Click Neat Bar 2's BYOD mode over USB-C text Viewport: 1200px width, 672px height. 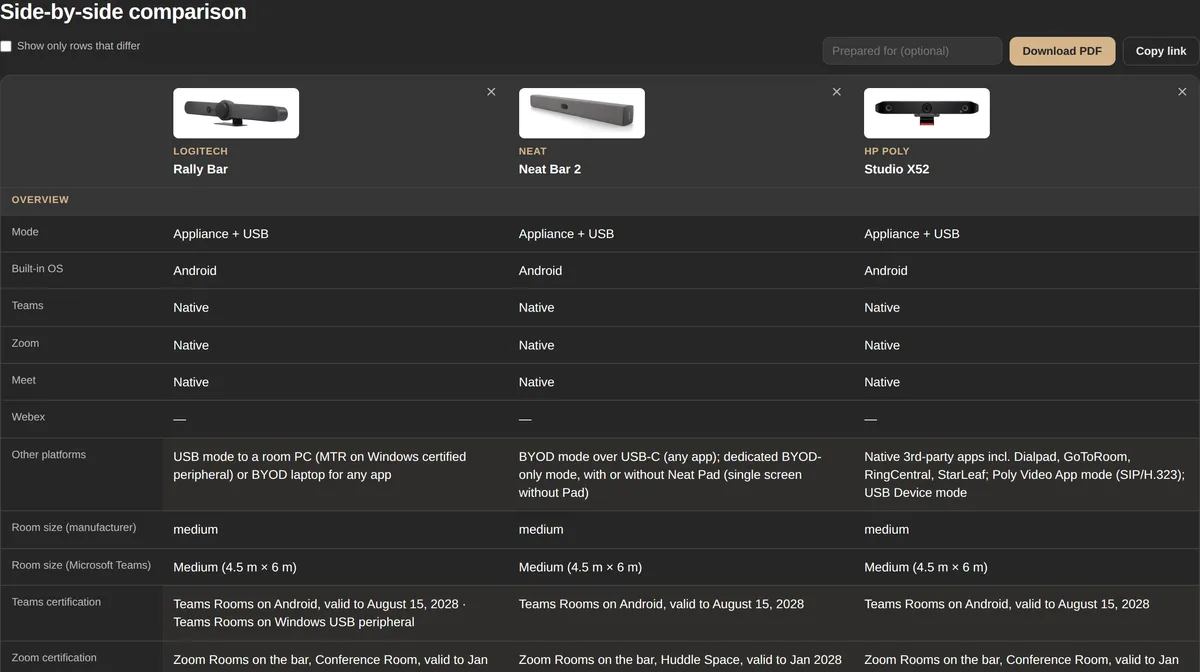click(x=670, y=475)
